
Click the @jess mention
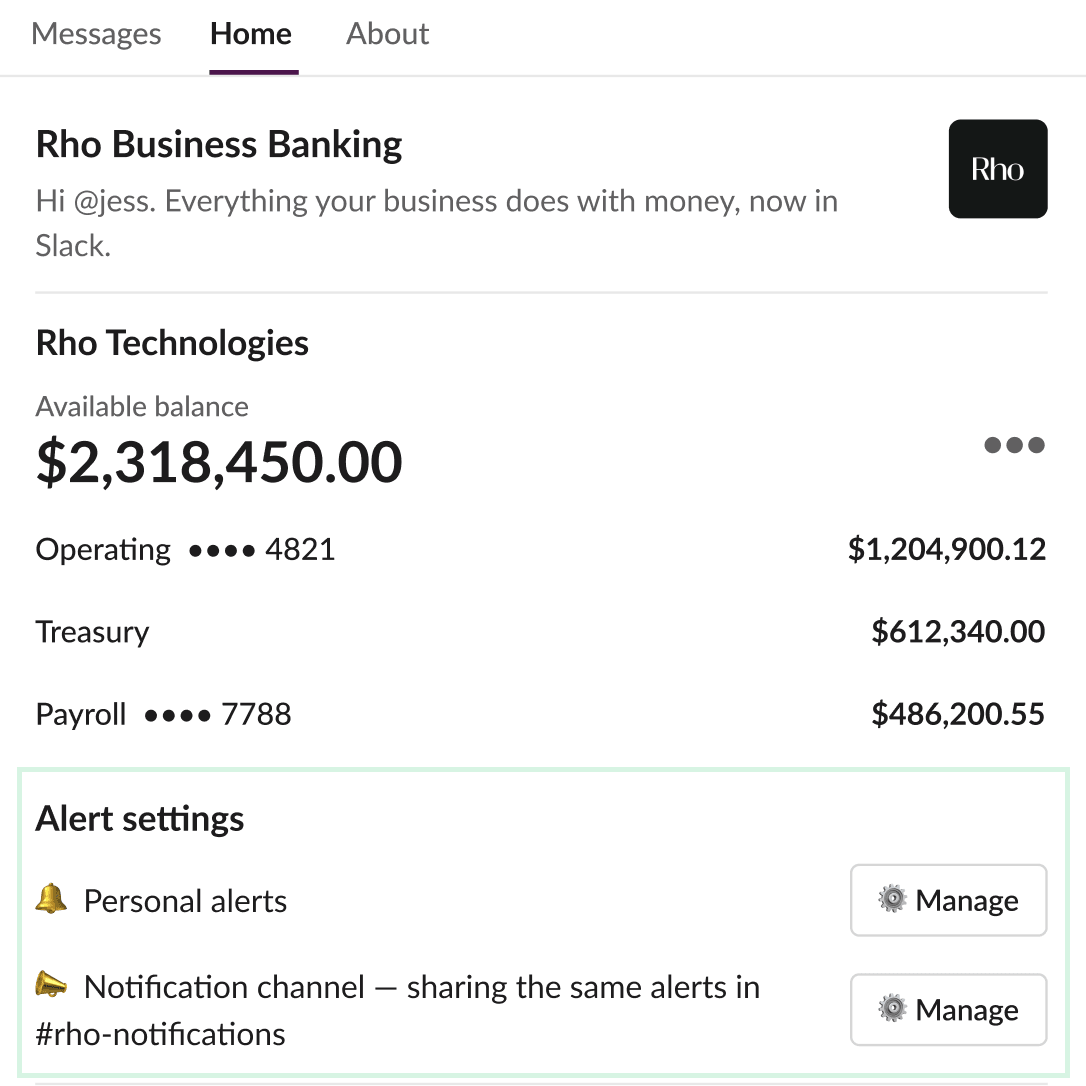[114, 202]
